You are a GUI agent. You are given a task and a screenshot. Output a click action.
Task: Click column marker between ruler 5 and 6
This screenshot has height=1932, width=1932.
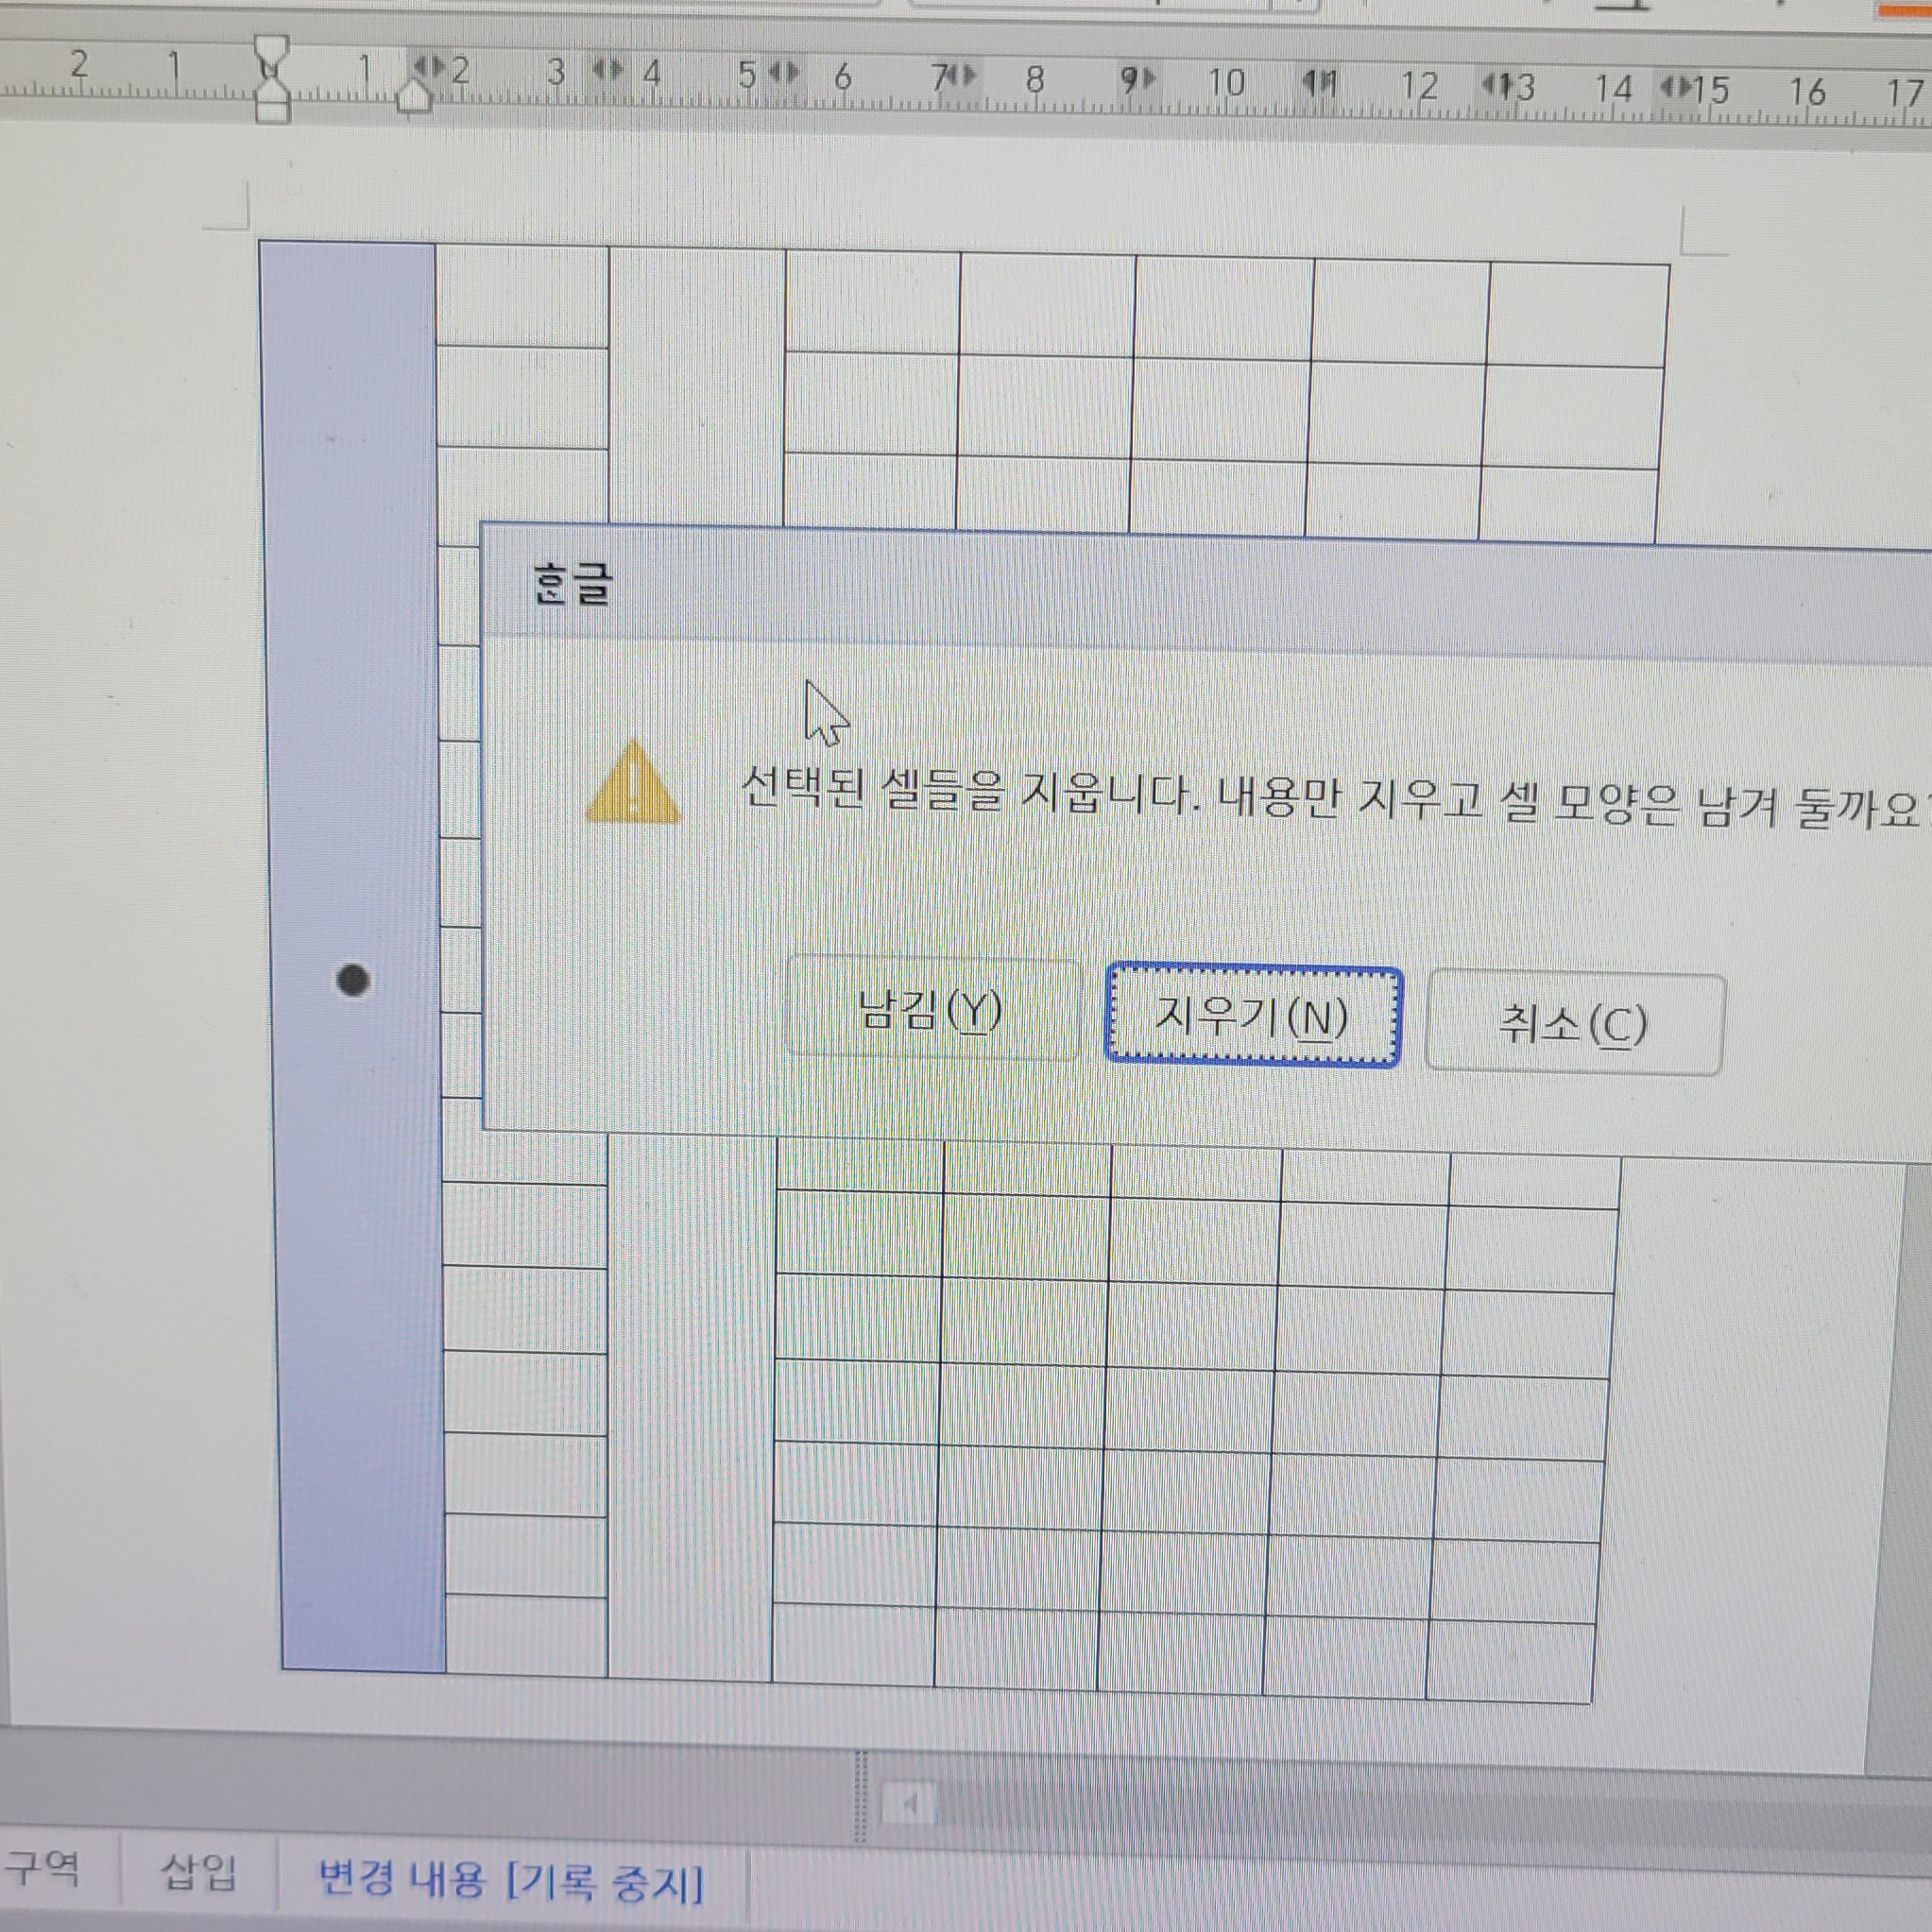(785, 72)
